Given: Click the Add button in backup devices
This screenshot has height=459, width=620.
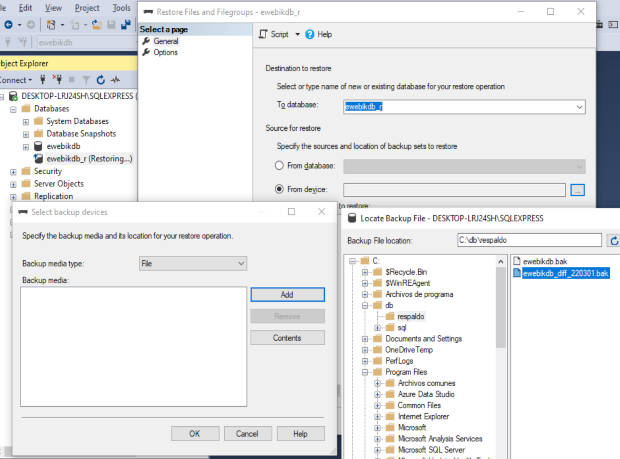Looking at the screenshot, I should click(x=287, y=295).
